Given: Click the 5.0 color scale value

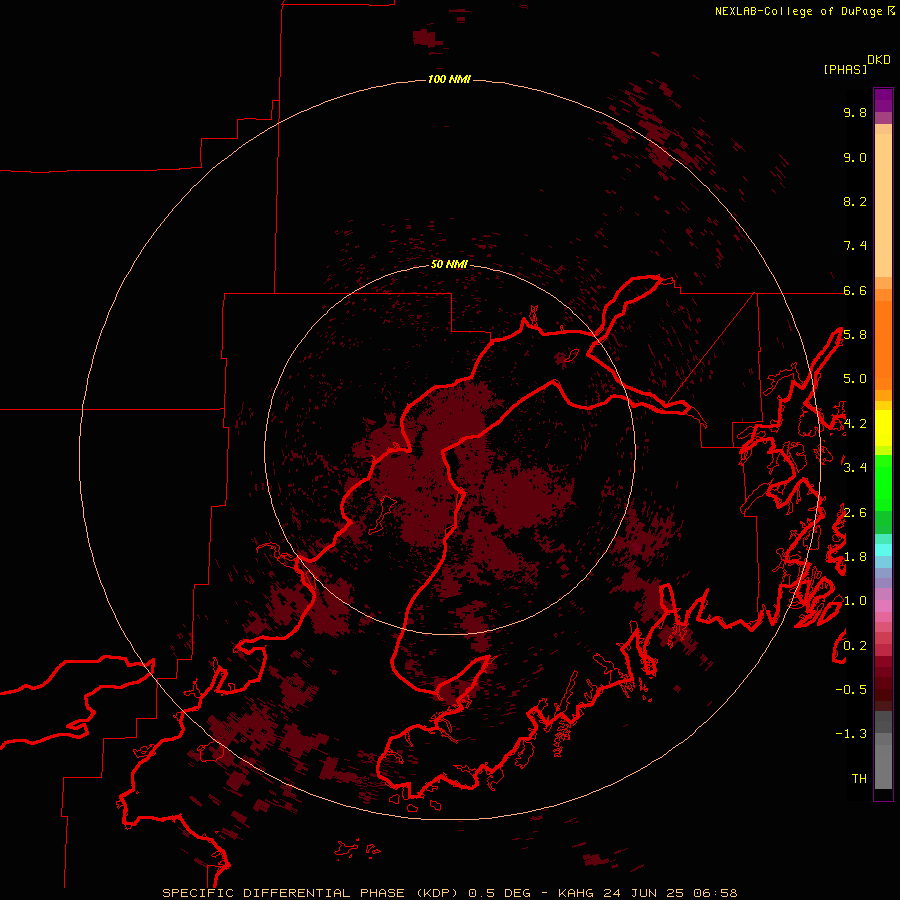Looking at the screenshot, I should (855, 379).
